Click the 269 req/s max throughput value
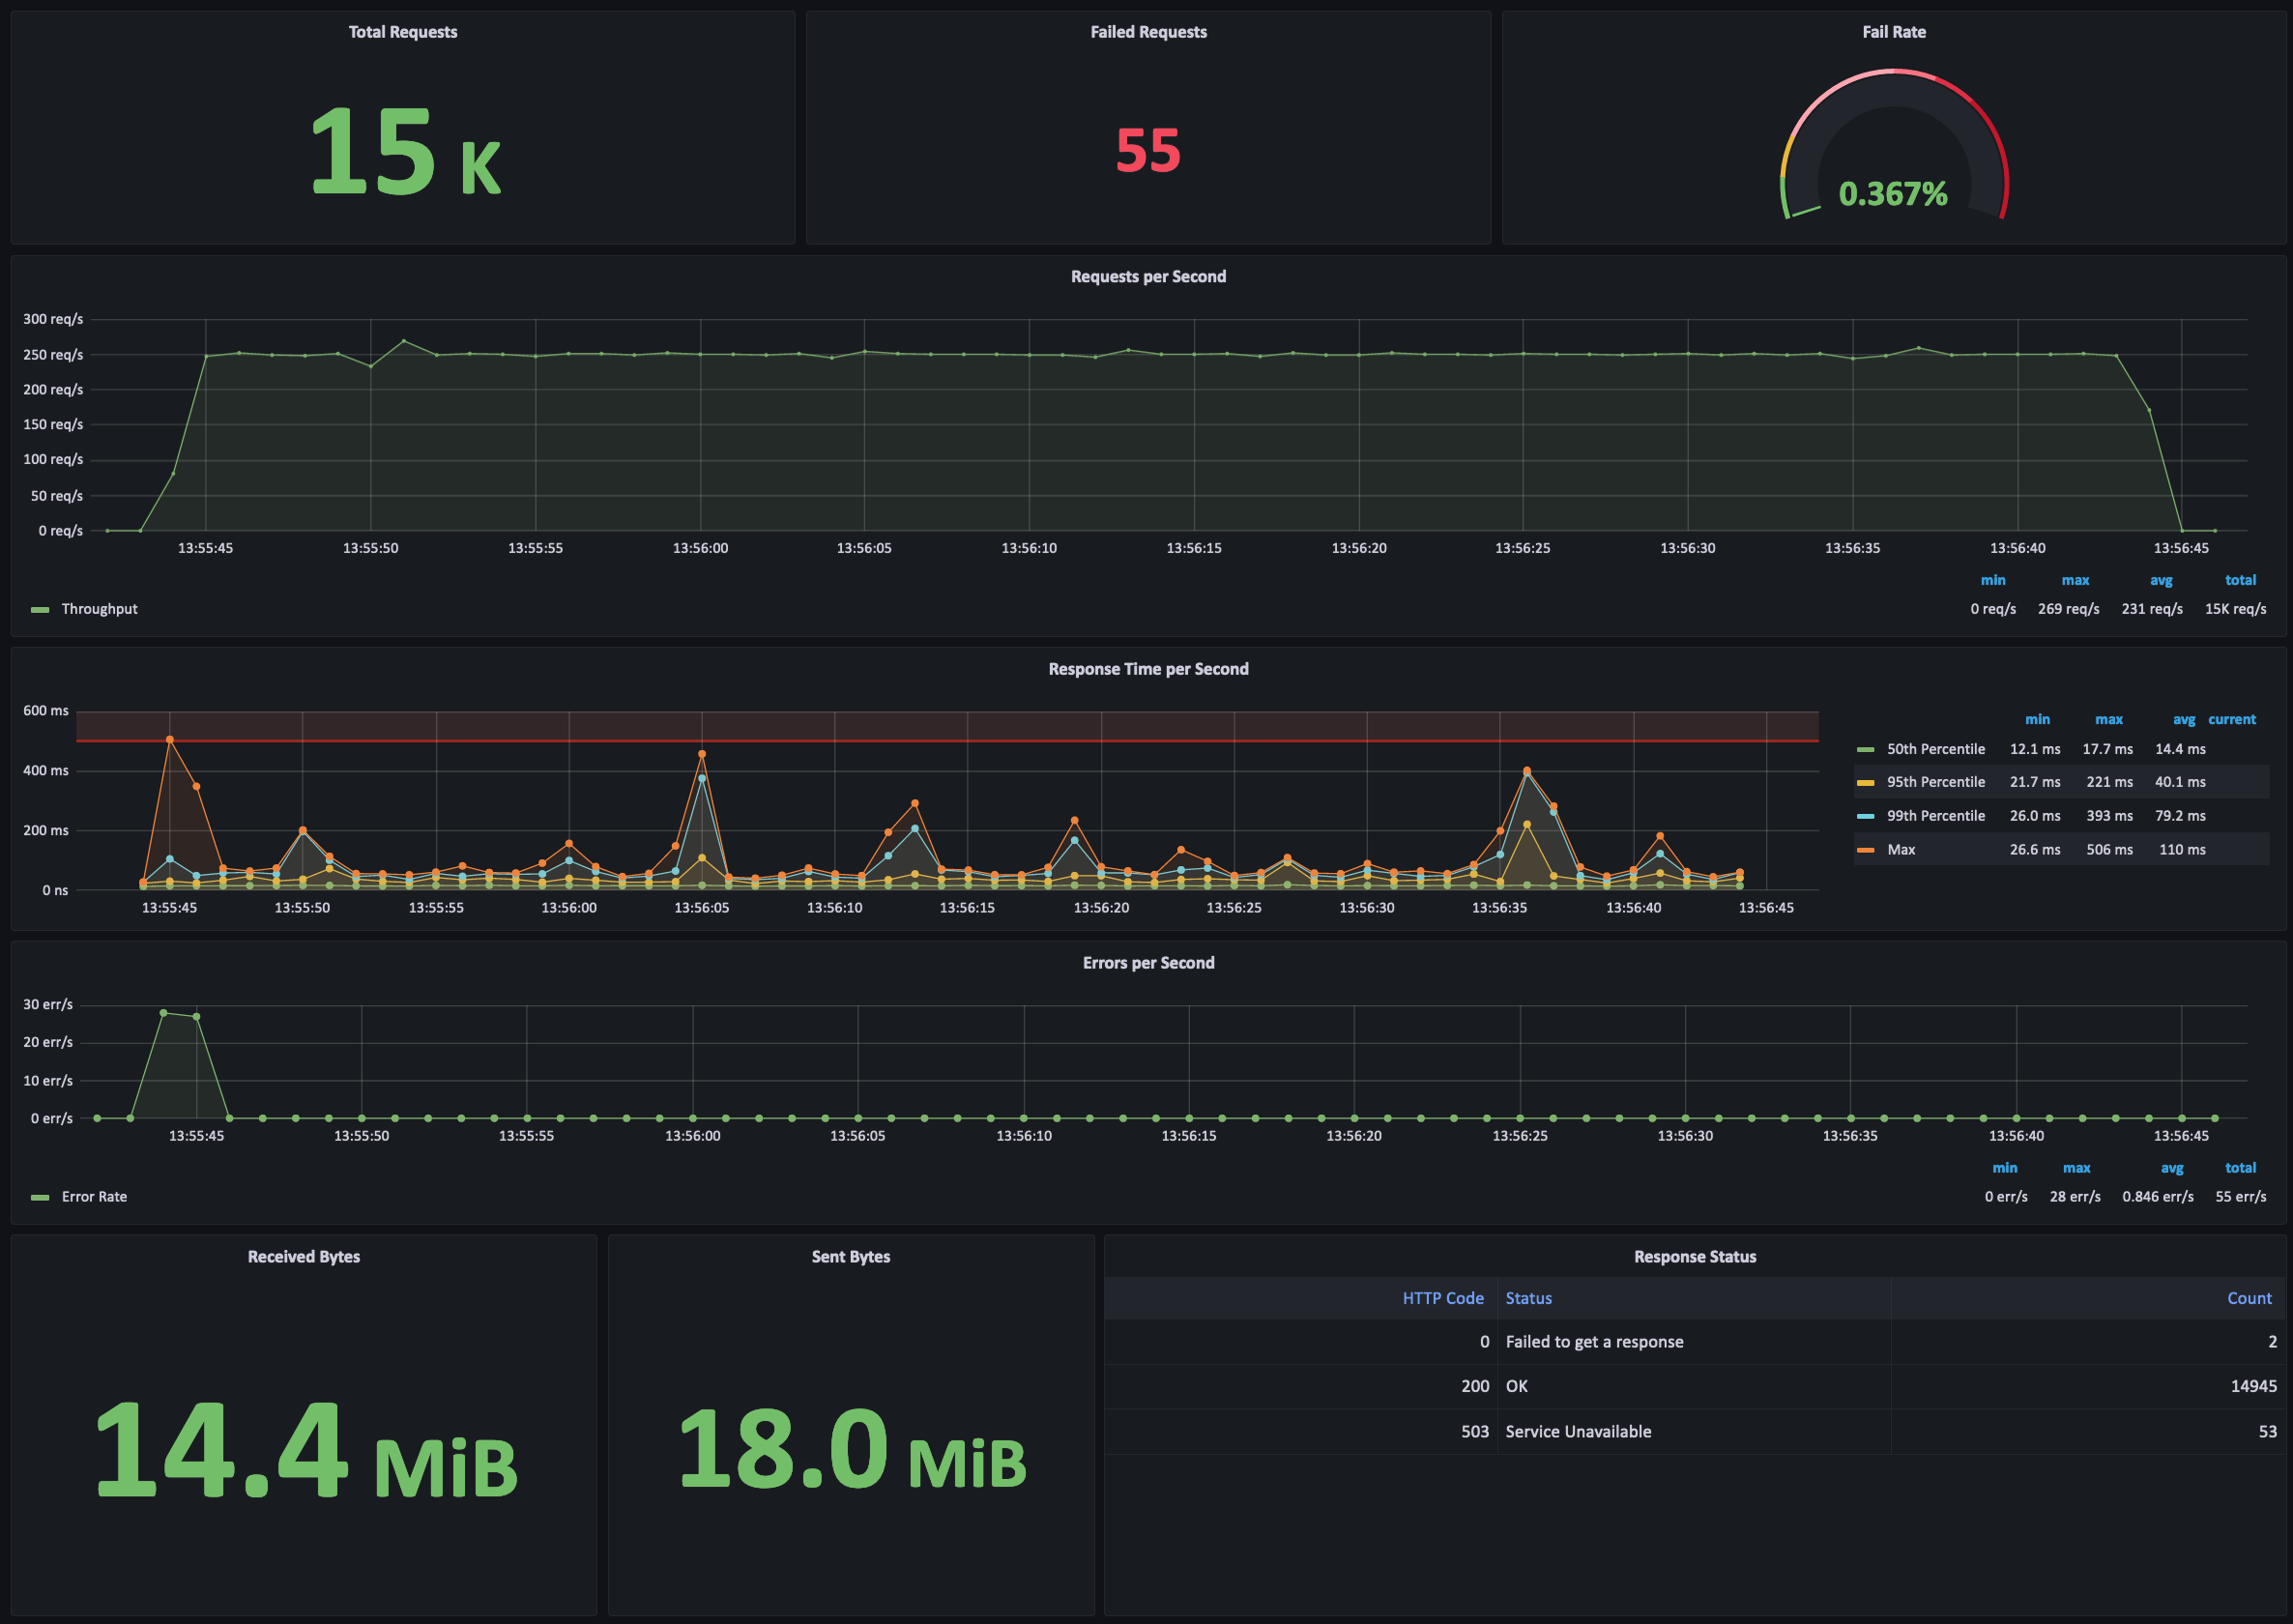2293x1624 pixels. point(2068,609)
